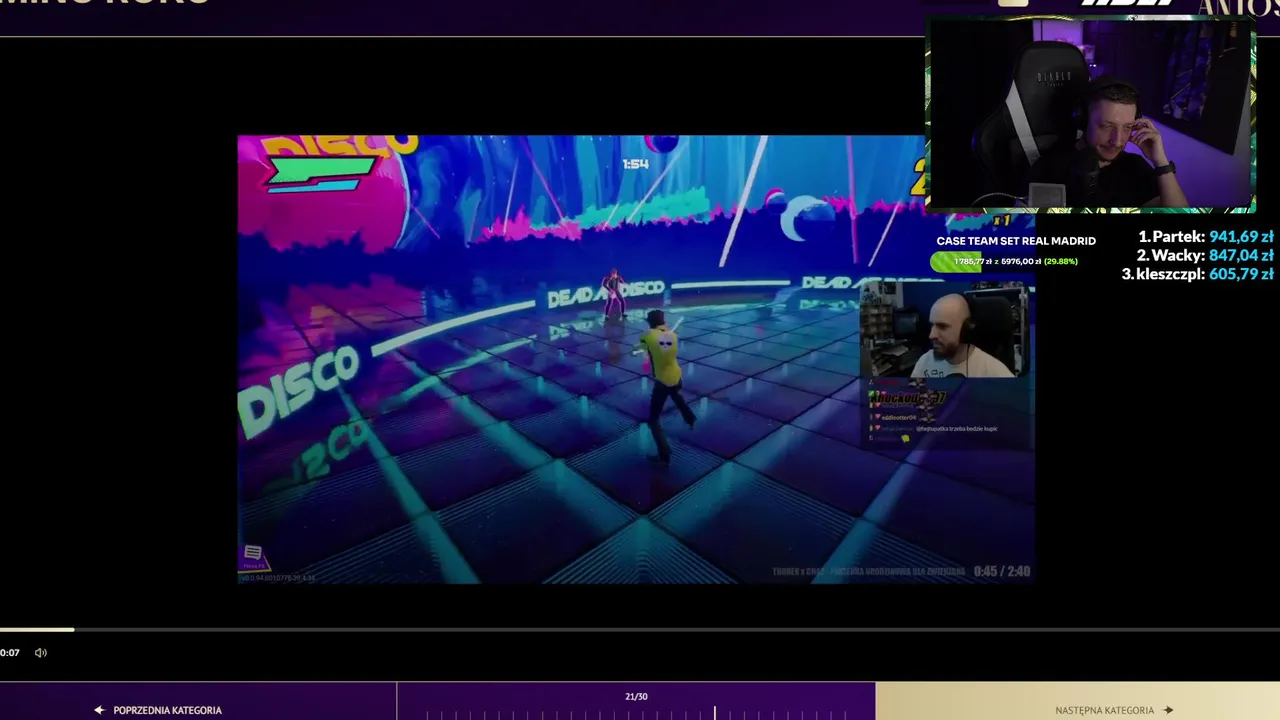
Task: Click the Case Team Set Real Madrid title
Action: pos(1016,241)
